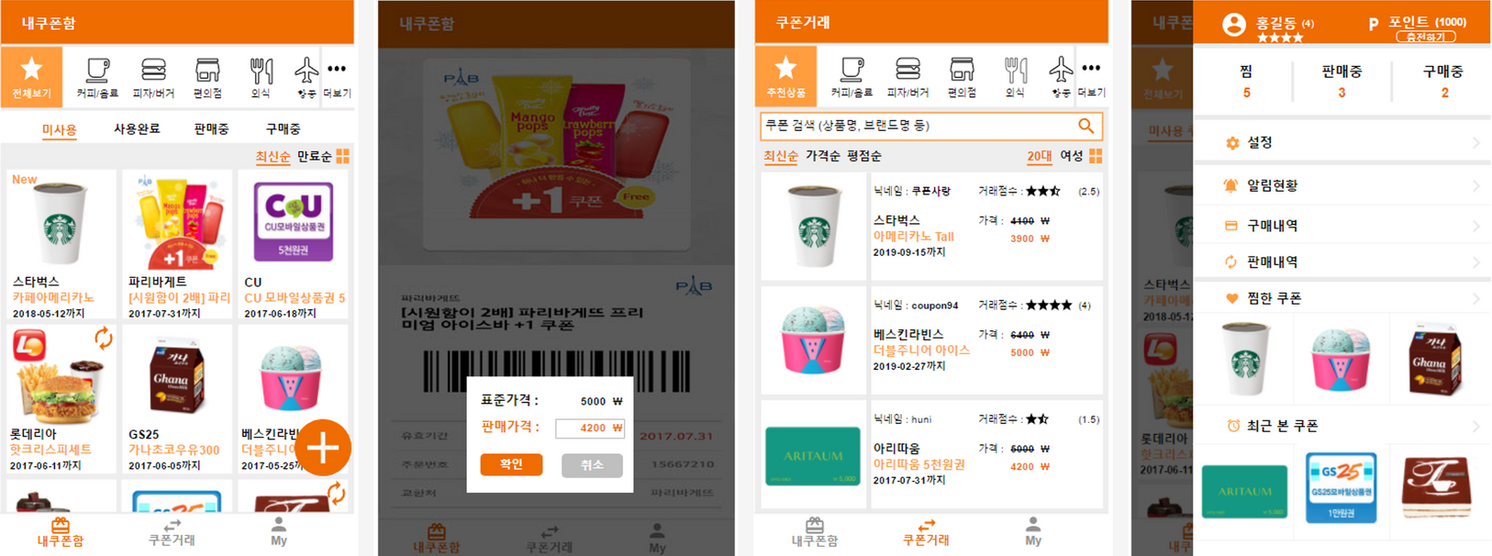The width and height of the screenshot is (1492, 556).
Task: Click the bell icon beside 알림현황
Action: tap(1231, 185)
